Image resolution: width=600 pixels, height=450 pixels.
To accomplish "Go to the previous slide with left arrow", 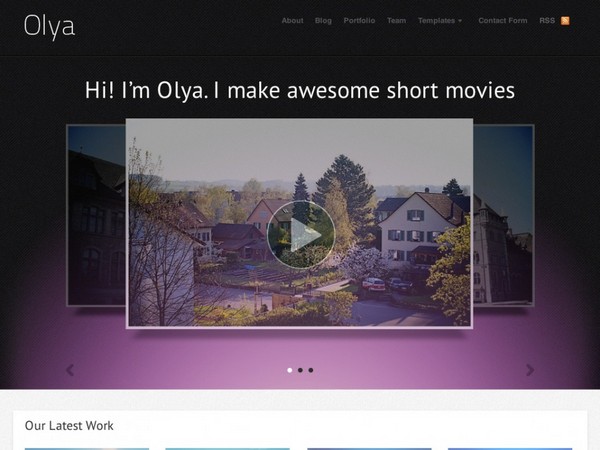I will (x=70, y=370).
